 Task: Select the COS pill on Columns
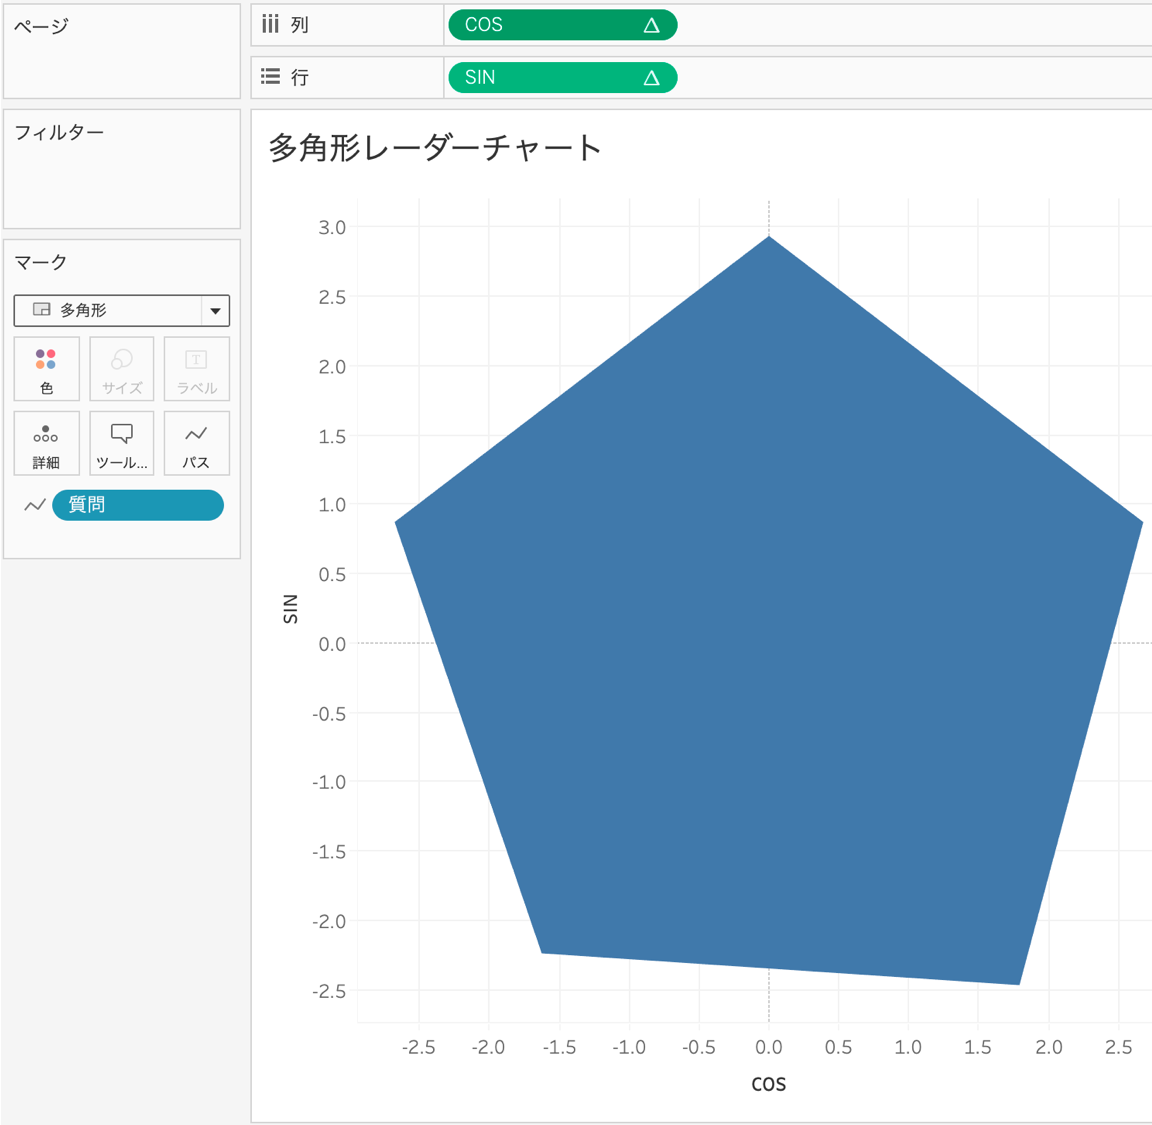(x=563, y=25)
